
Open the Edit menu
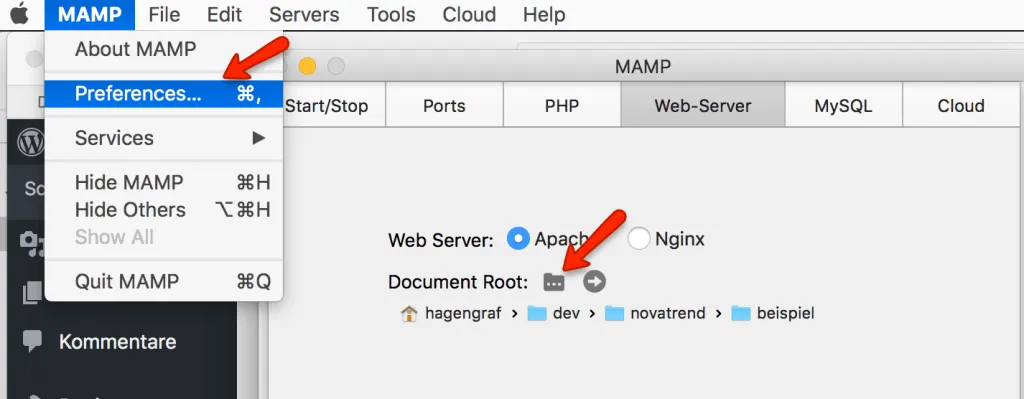pos(224,14)
